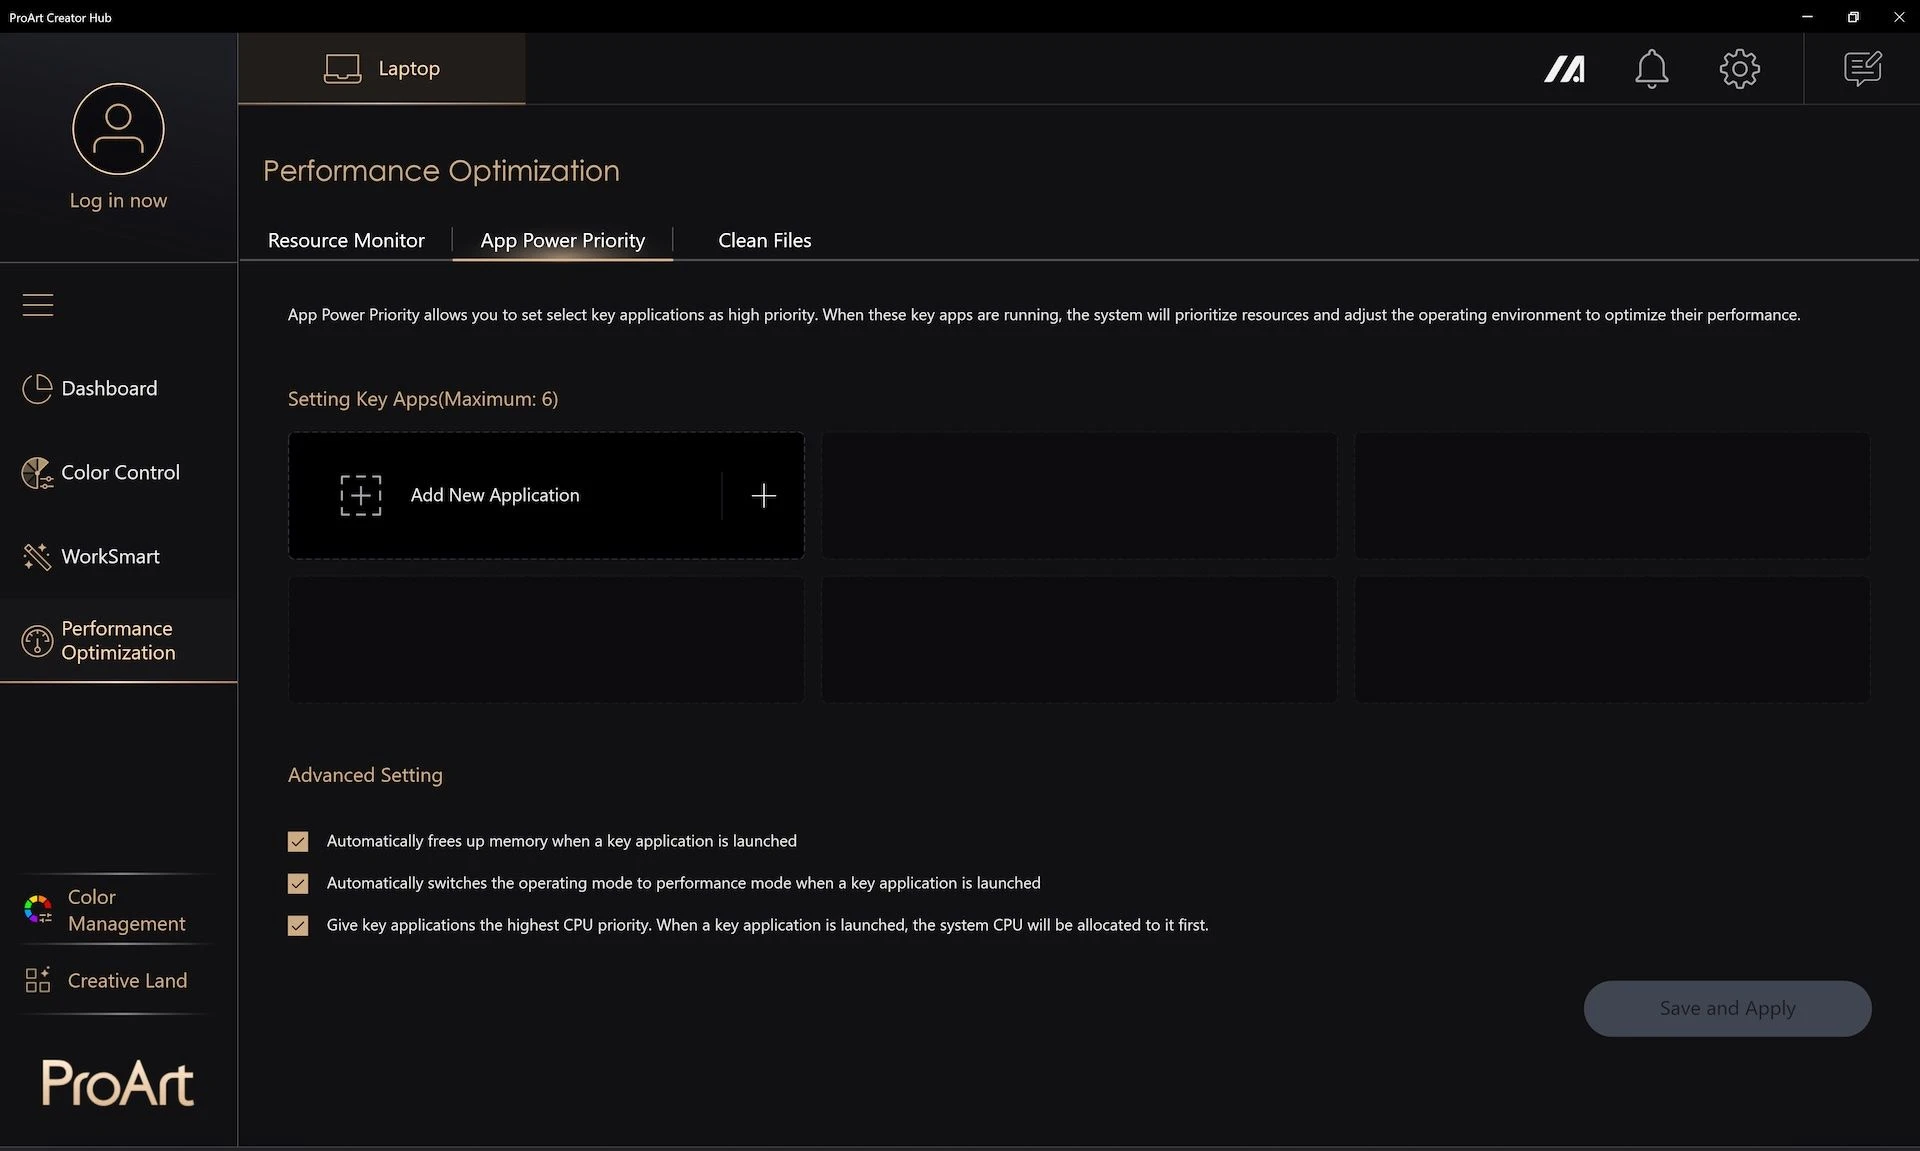The width and height of the screenshot is (1920, 1151).
Task: Collapse the sidebar with the hamburger icon
Action: 38,304
